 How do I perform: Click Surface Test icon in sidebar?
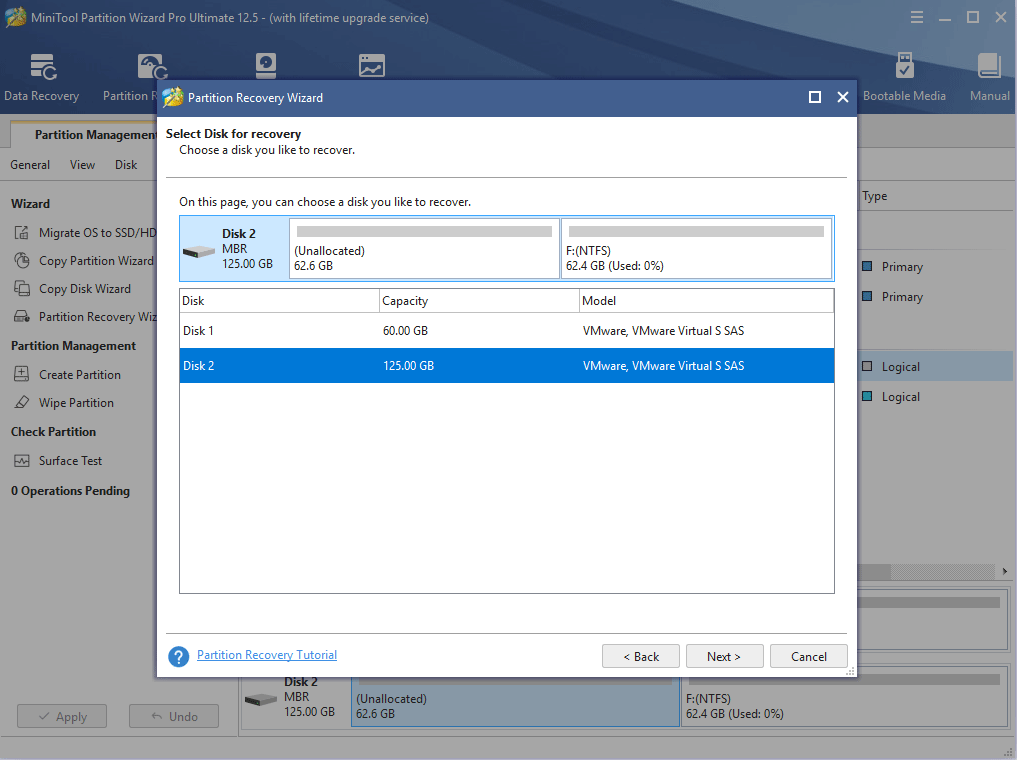[21, 460]
